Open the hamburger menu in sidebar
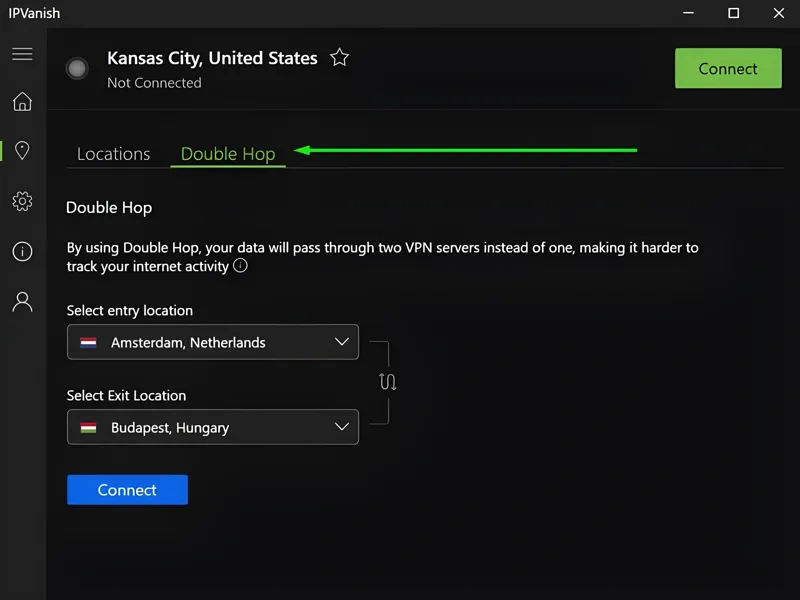Screen dimensions: 800x600 (22, 54)
